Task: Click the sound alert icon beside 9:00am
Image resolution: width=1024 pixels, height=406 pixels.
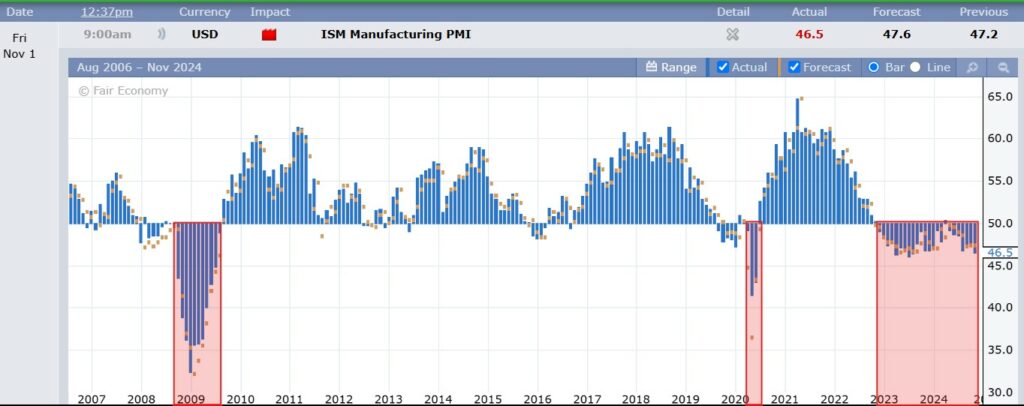Action: (160, 35)
